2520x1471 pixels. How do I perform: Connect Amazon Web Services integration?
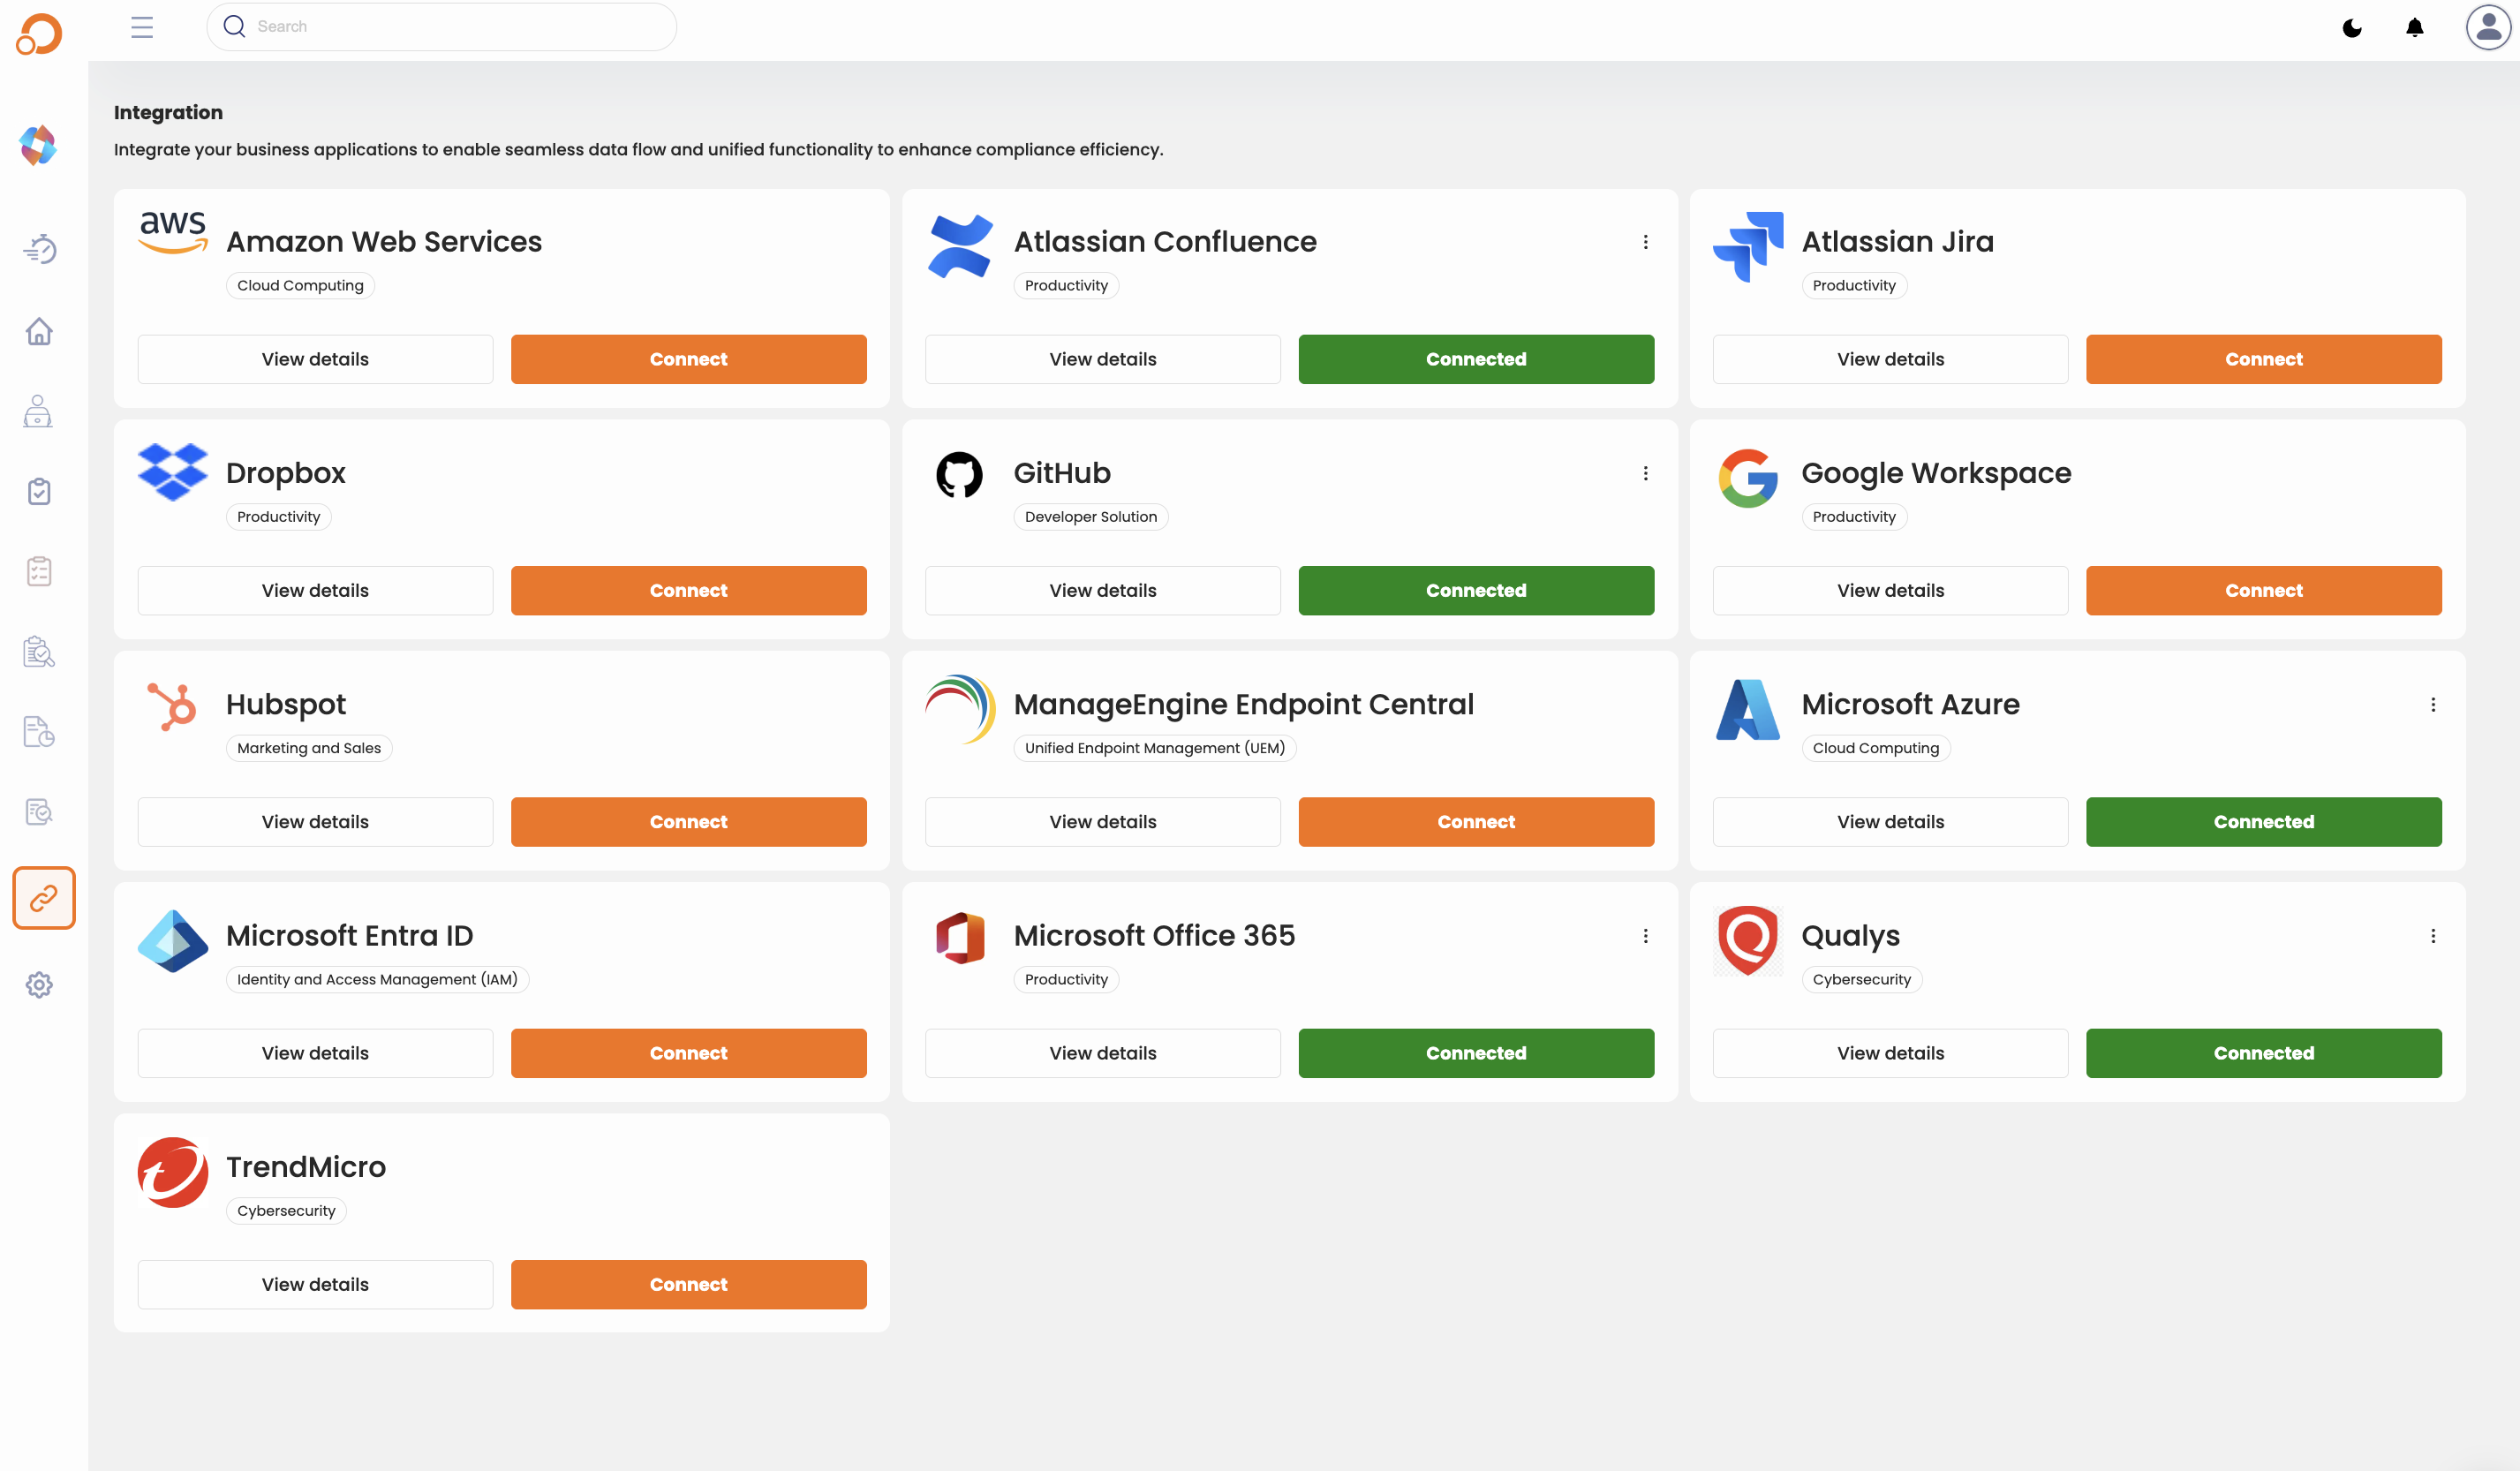pos(688,359)
